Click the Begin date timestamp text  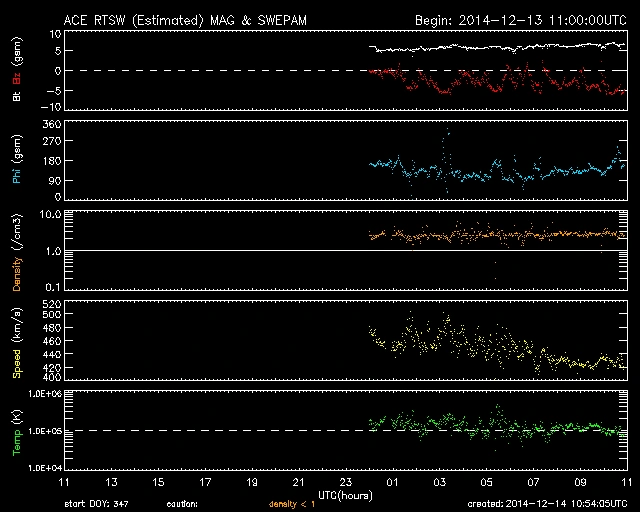(x=520, y=19)
